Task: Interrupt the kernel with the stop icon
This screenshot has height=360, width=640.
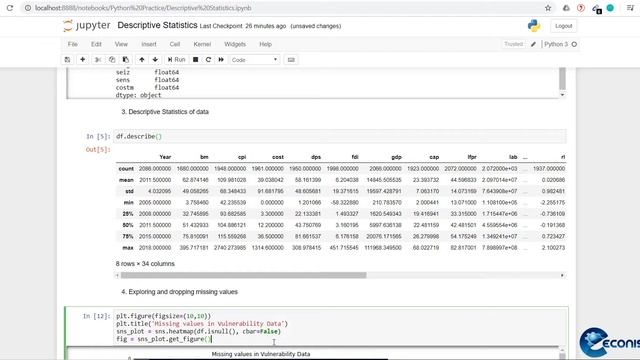Action: pyautogui.click(x=196, y=60)
